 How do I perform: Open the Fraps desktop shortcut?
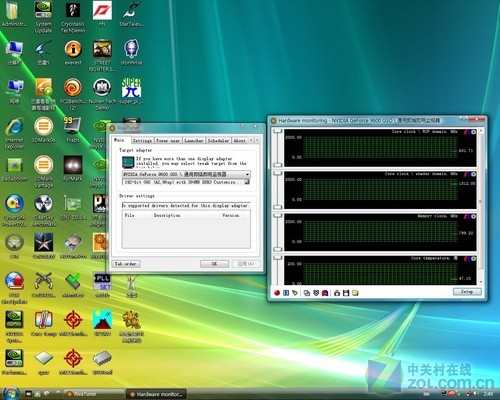(x=73, y=130)
